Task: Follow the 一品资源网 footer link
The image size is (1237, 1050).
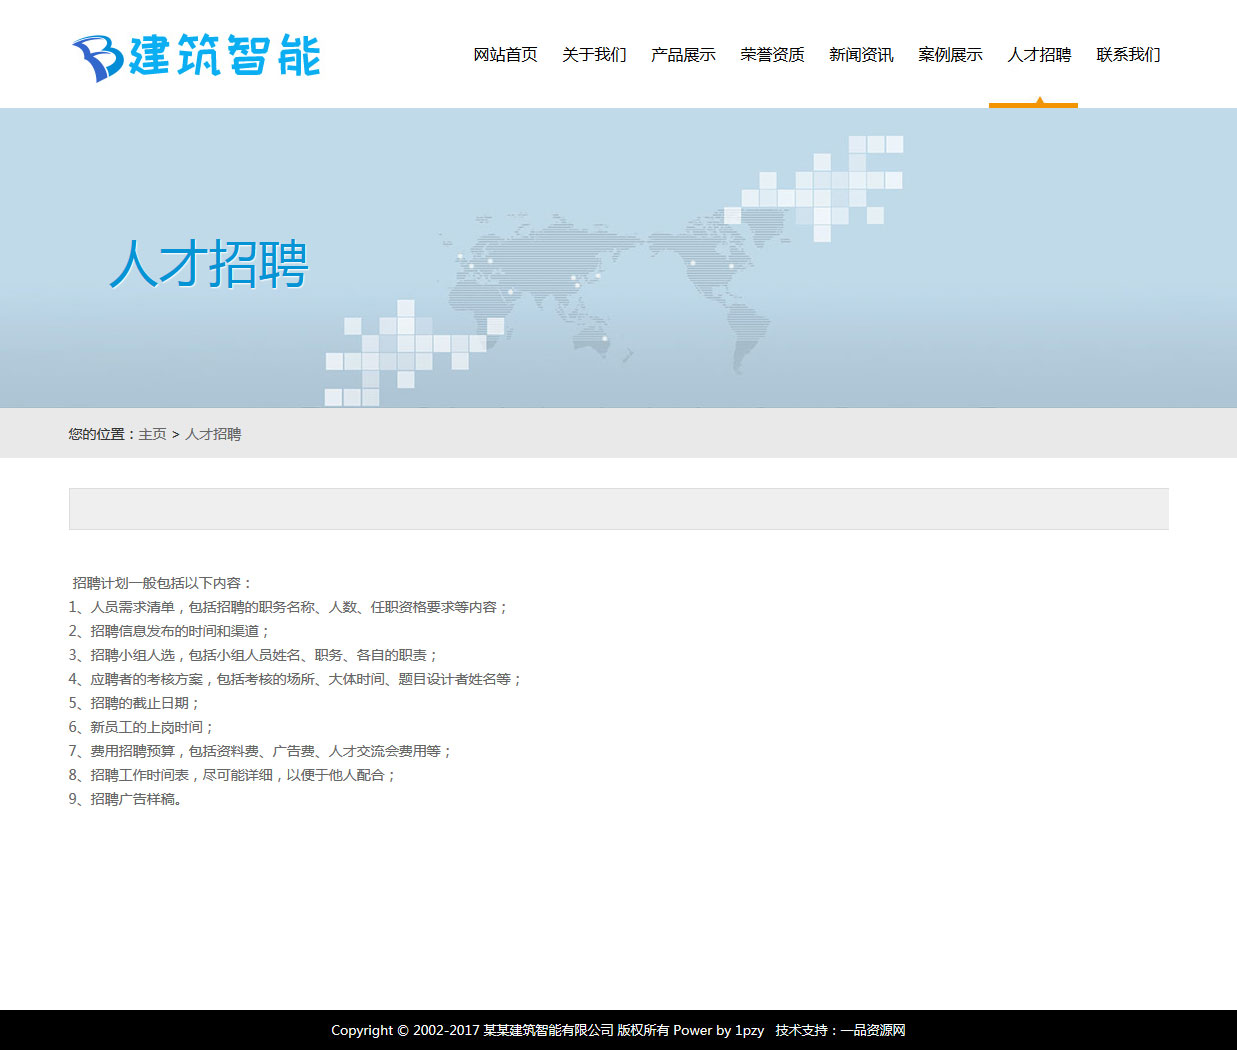Action: tap(873, 1030)
